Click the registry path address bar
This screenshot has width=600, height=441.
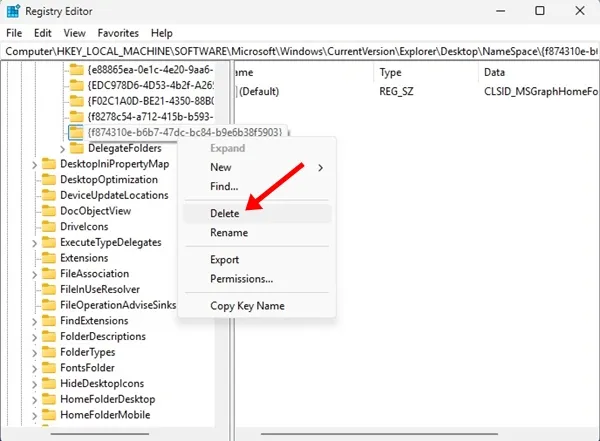[x=300, y=51]
